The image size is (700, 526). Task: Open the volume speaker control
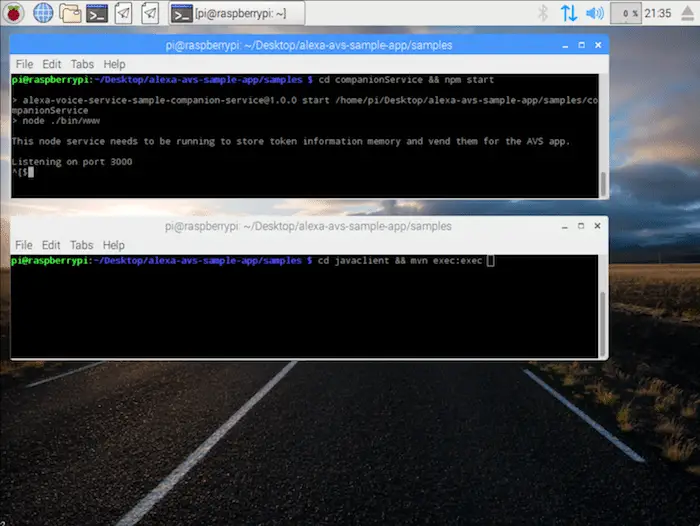(595, 13)
